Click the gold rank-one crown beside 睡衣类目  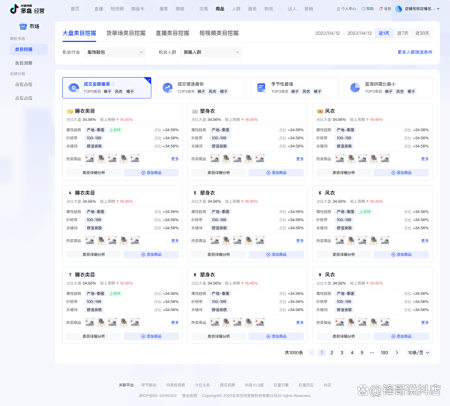point(70,111)
